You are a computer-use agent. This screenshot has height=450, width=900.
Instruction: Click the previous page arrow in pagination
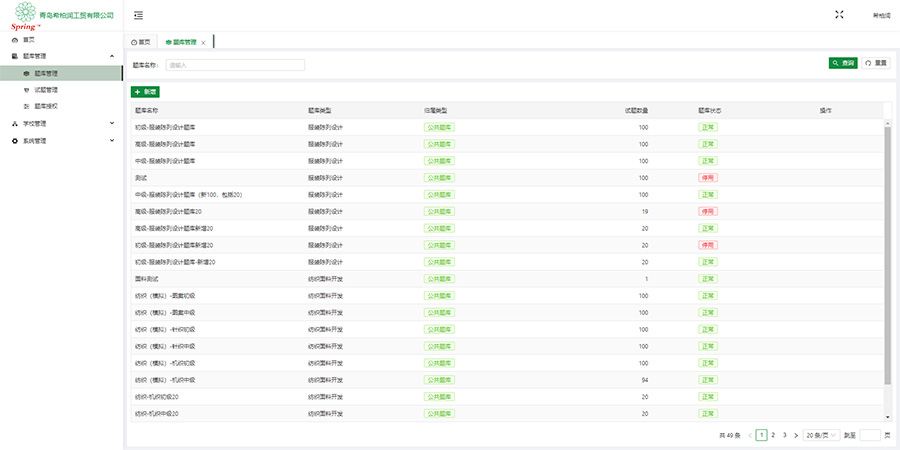[750, 436]
